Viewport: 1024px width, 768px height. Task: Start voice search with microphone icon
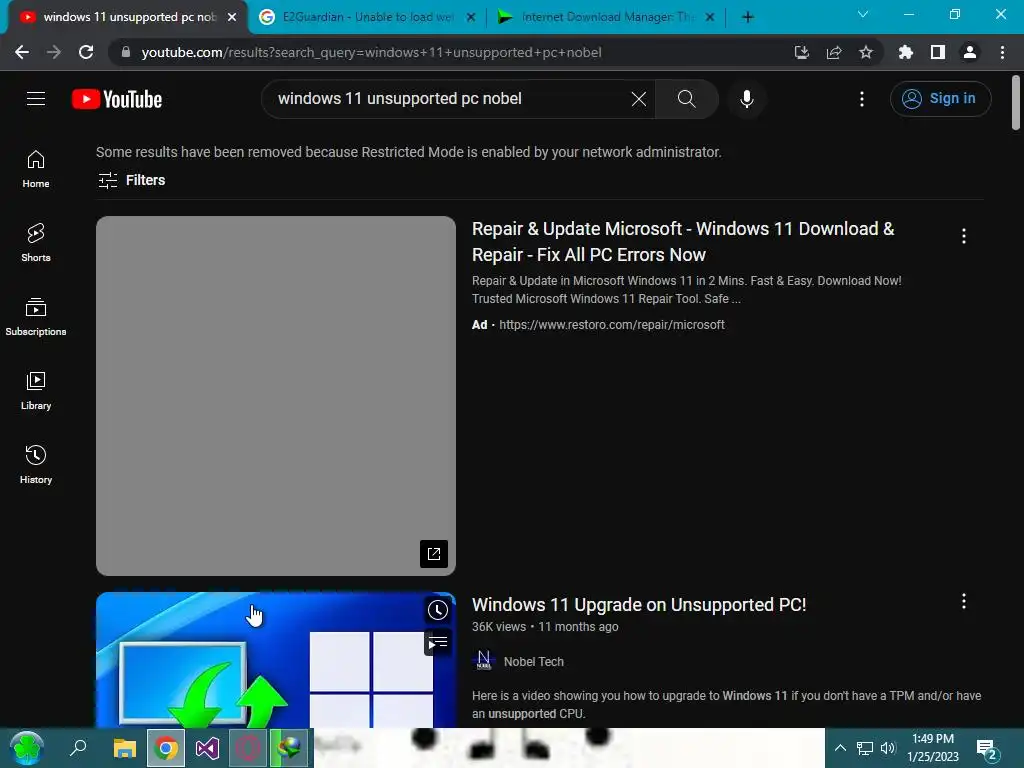[x=747, y=99]
